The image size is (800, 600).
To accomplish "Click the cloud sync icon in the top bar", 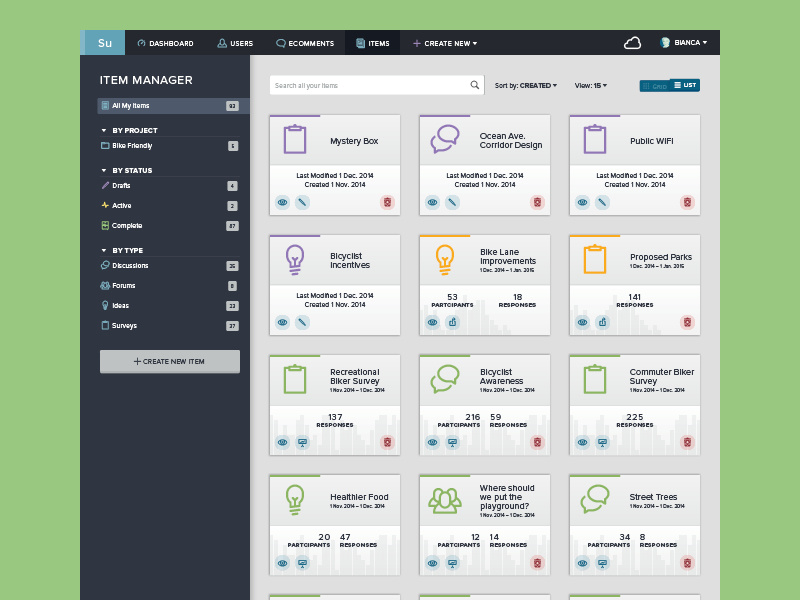I will pos(633,42).
